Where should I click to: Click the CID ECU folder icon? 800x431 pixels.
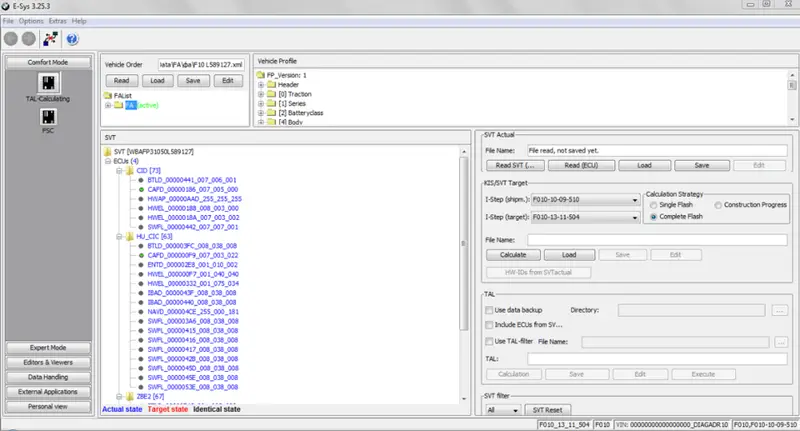tap(130, 170)
